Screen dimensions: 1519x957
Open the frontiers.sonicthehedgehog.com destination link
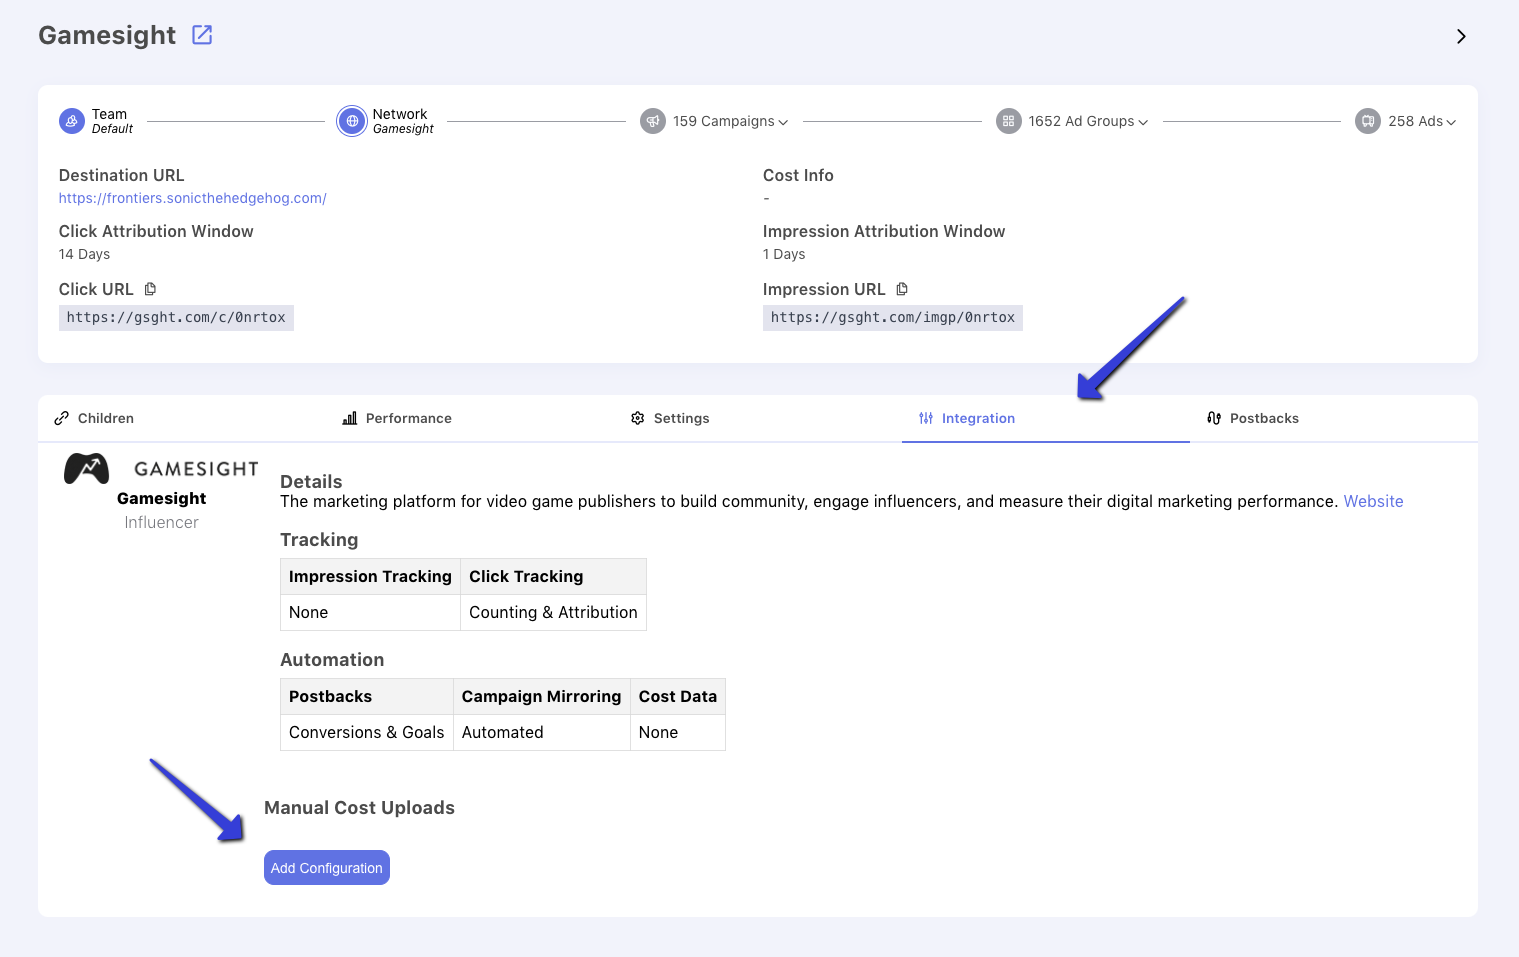pyautogui.click(x=193, y=198)
